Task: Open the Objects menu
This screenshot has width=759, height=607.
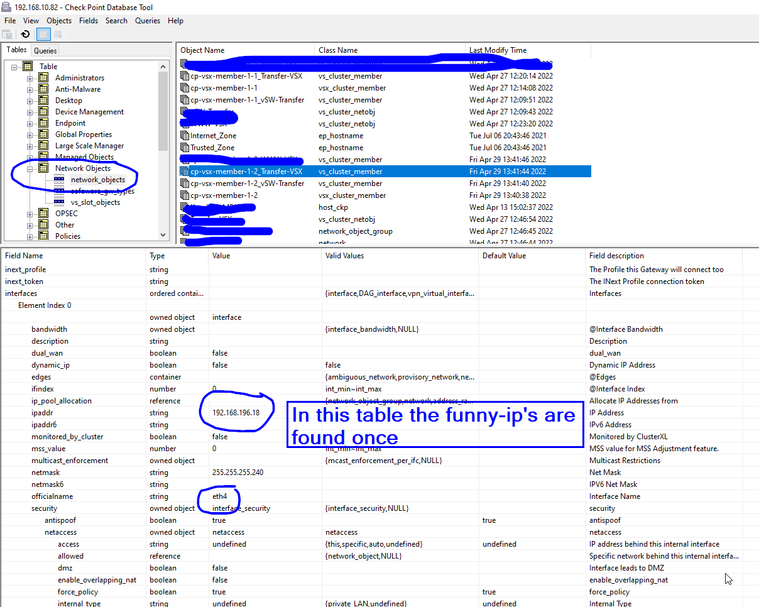Action: click(59, 20)
